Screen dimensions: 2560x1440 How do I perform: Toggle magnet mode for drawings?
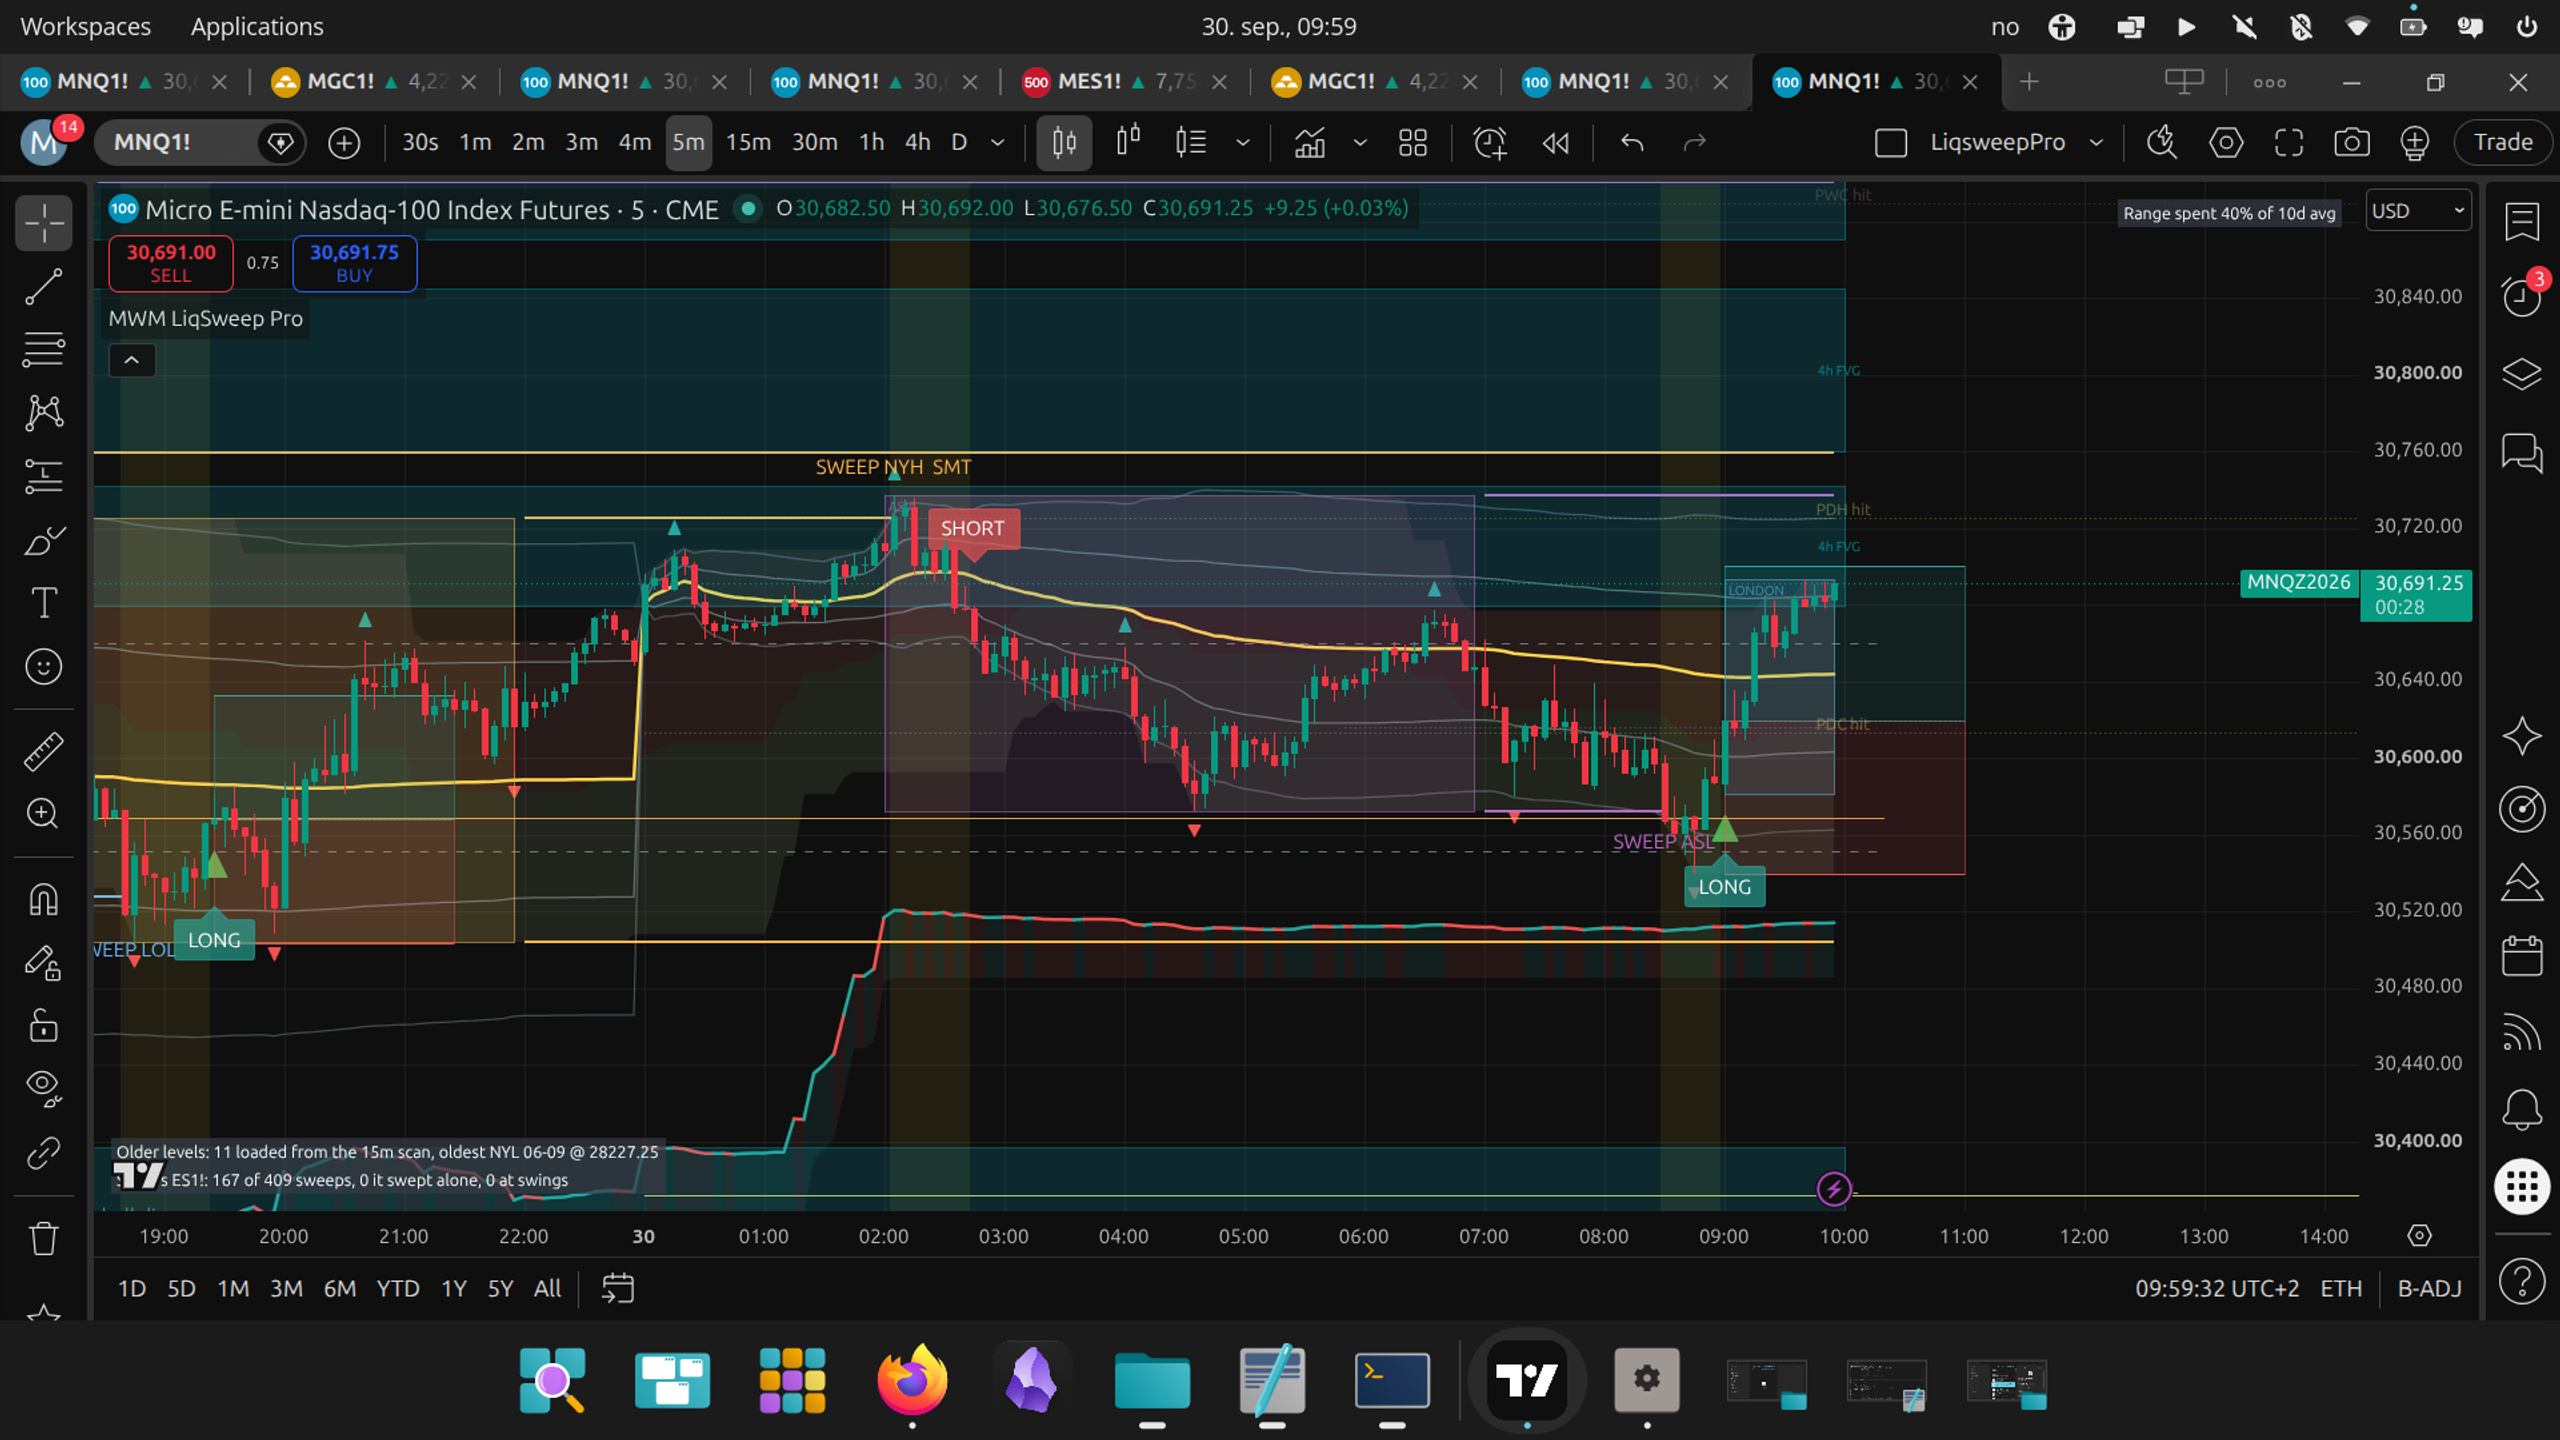click(43, 899)
